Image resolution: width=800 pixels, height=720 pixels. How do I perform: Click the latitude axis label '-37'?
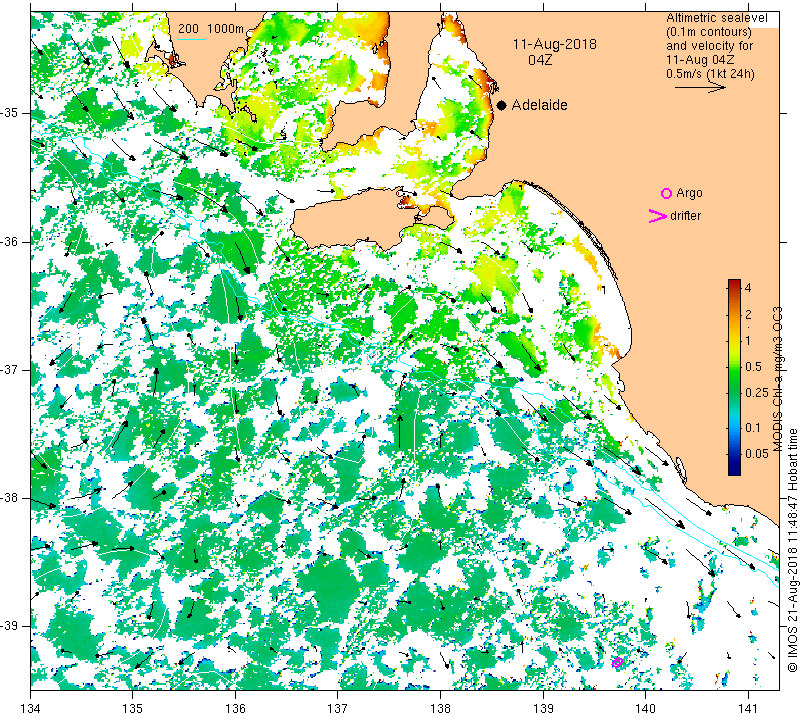click(x=10, y=369)
